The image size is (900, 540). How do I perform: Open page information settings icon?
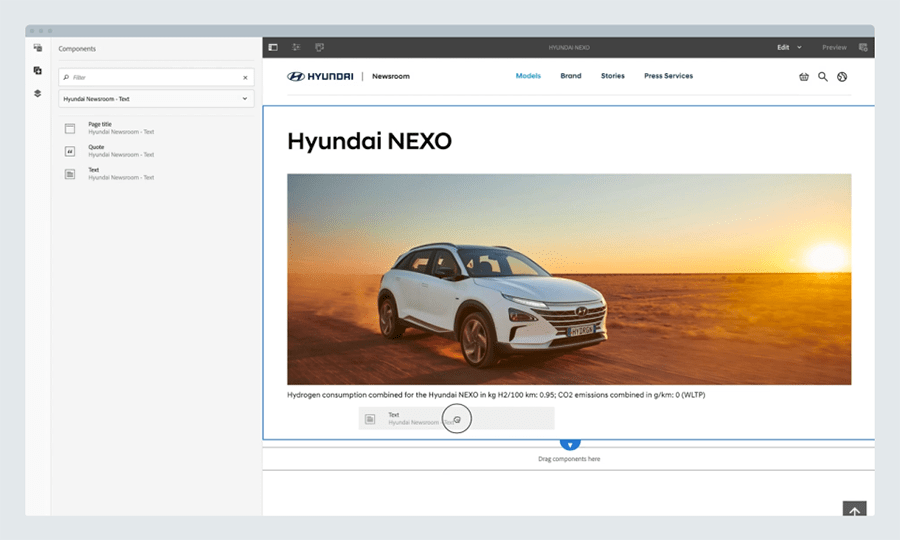coord(297,47)
